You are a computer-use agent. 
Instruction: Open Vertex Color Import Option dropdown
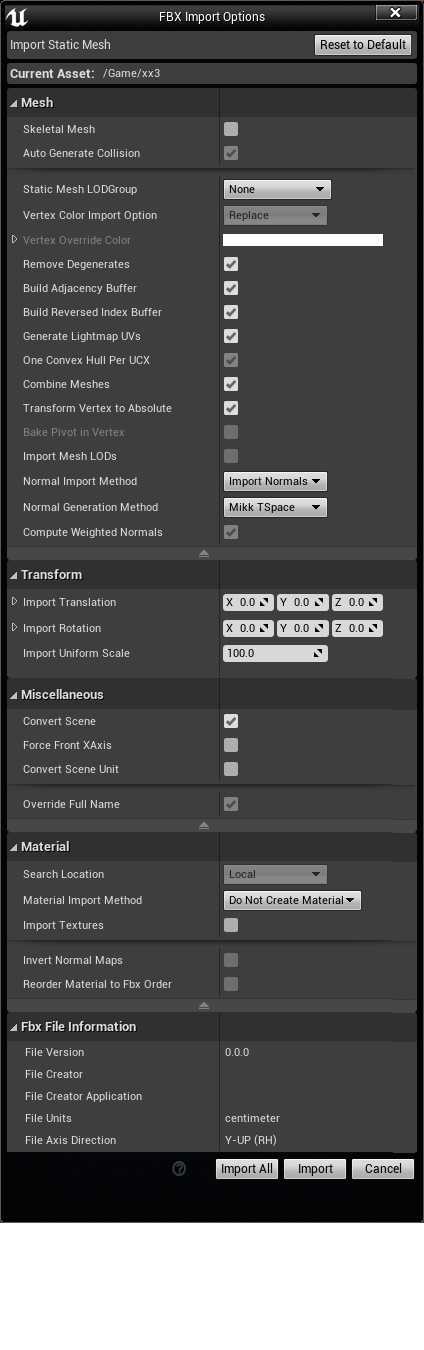pos(275,215)
